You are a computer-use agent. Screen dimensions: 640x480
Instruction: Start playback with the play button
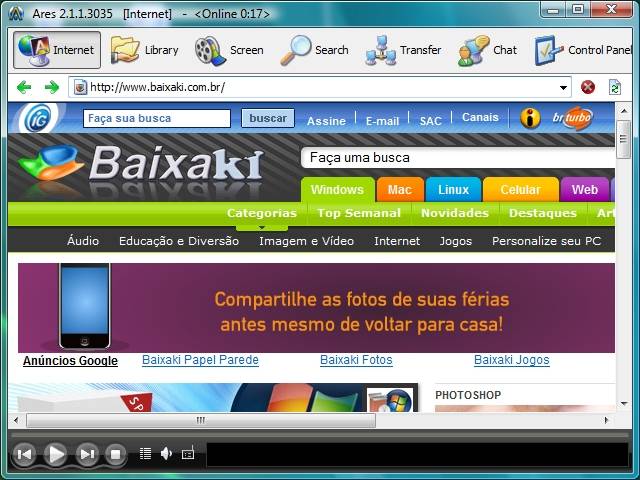tap(56, 454)
